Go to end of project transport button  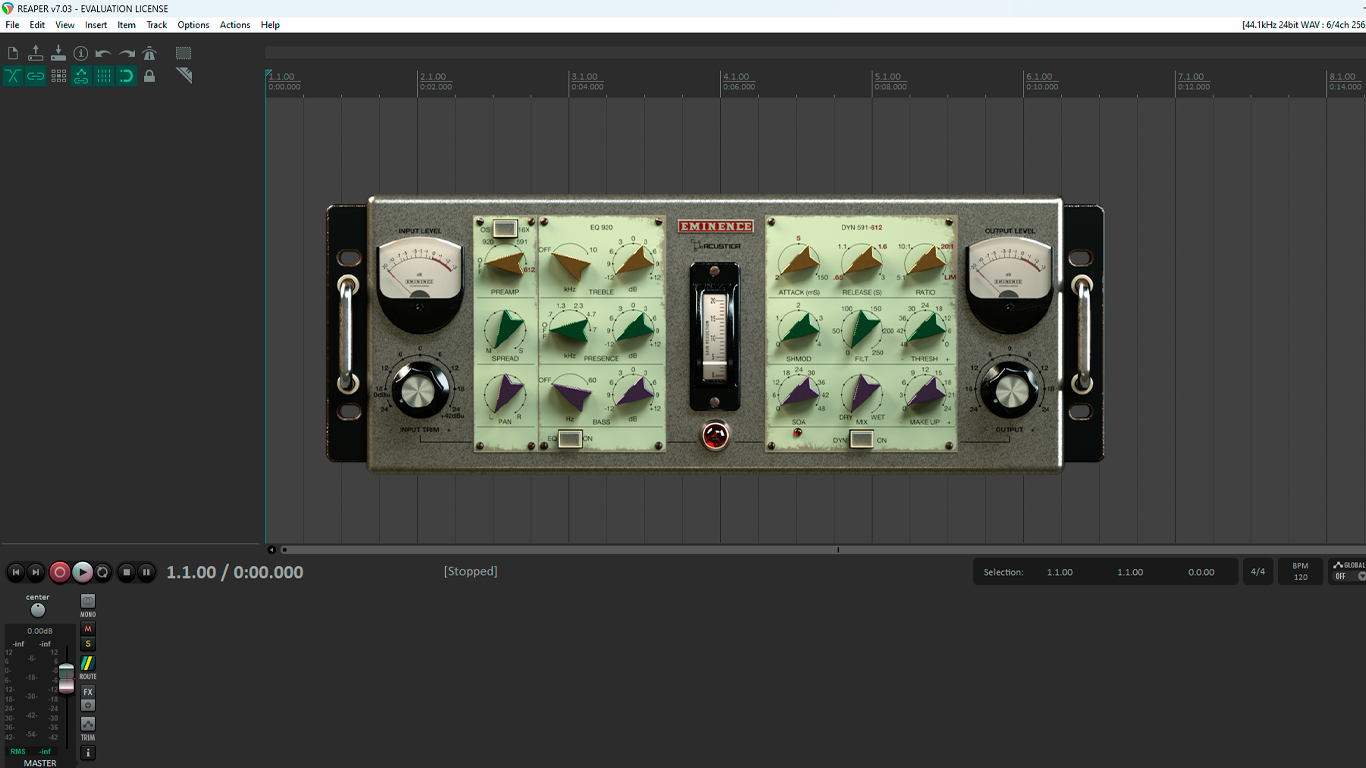coord(36,572)
